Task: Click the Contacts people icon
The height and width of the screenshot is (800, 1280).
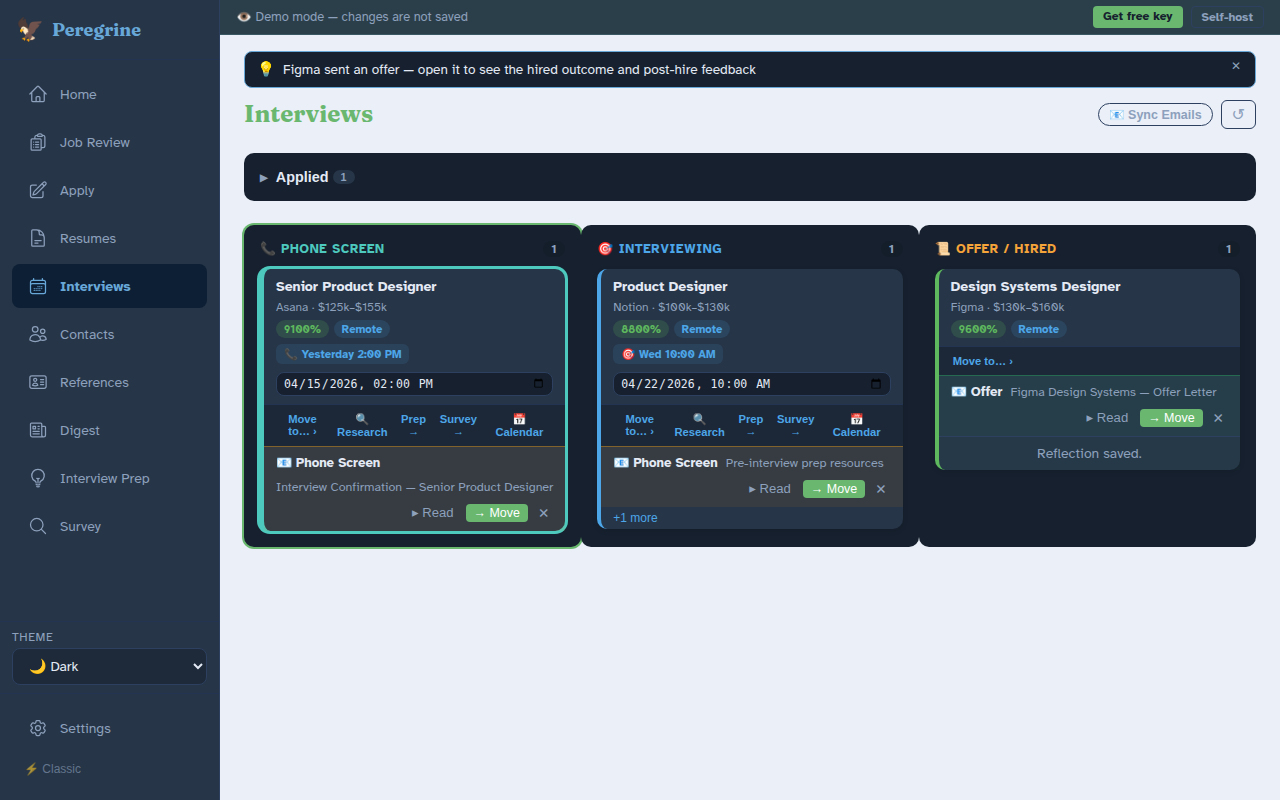Action: 38,334
